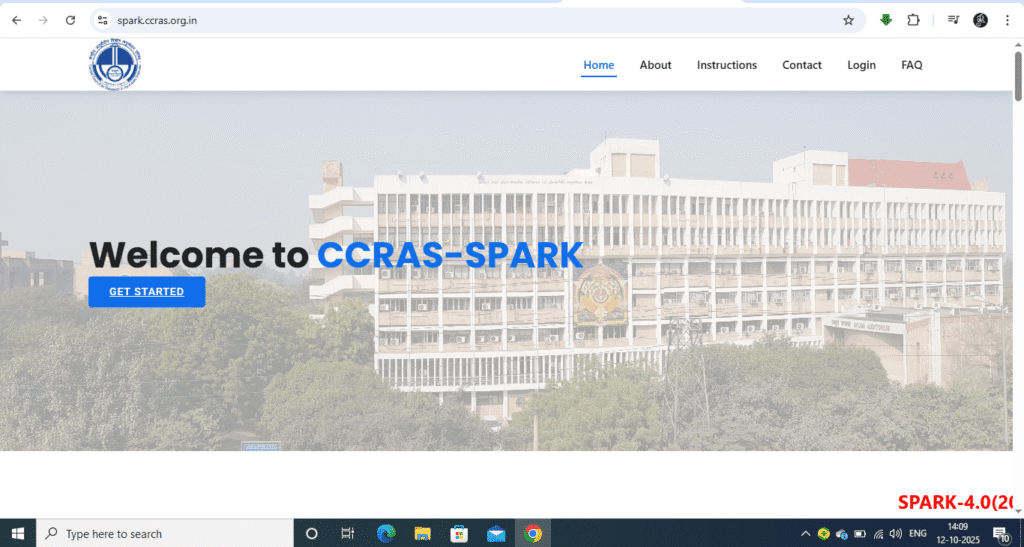Open File Explorer from taskbar
Screen dimensions: 1024x547
coord(423,533)
